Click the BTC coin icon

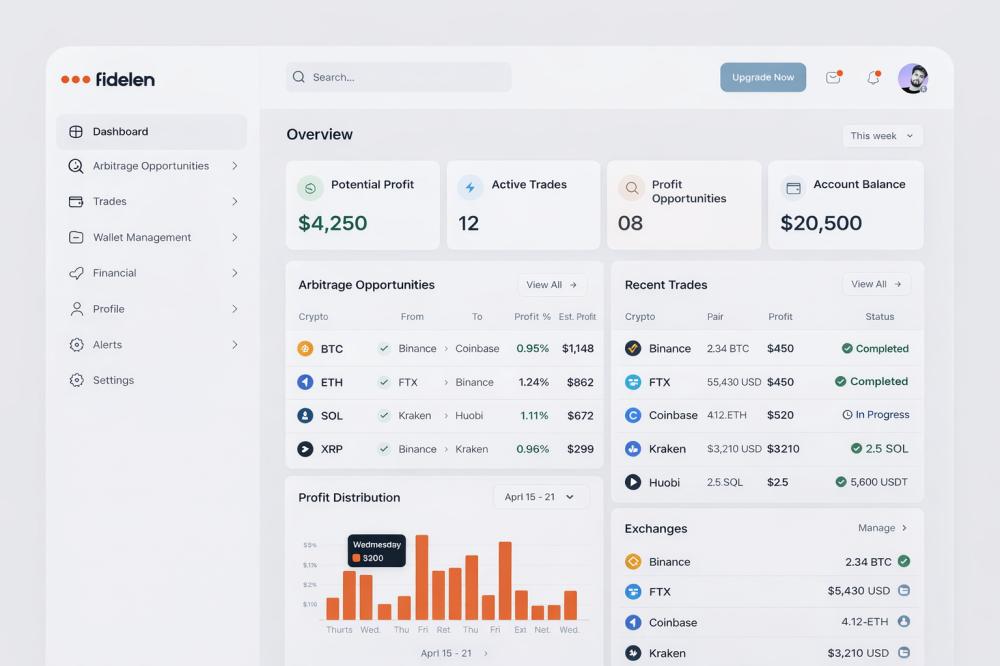coord(305,349)
